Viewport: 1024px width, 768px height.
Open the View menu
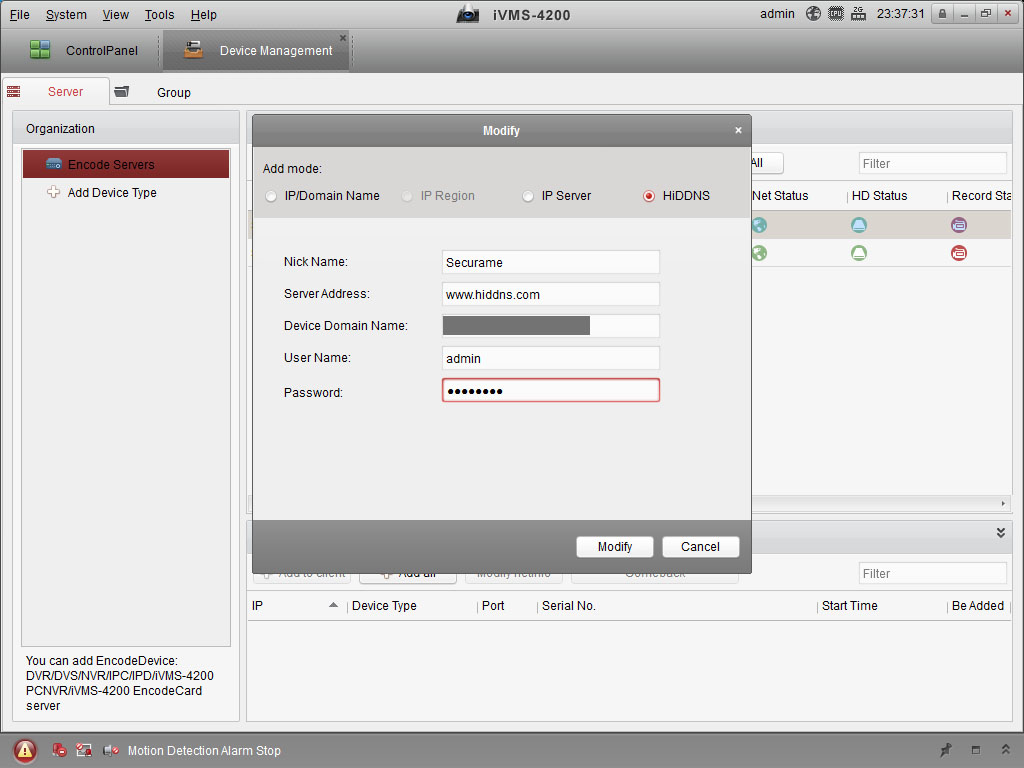tap(116, 14)
